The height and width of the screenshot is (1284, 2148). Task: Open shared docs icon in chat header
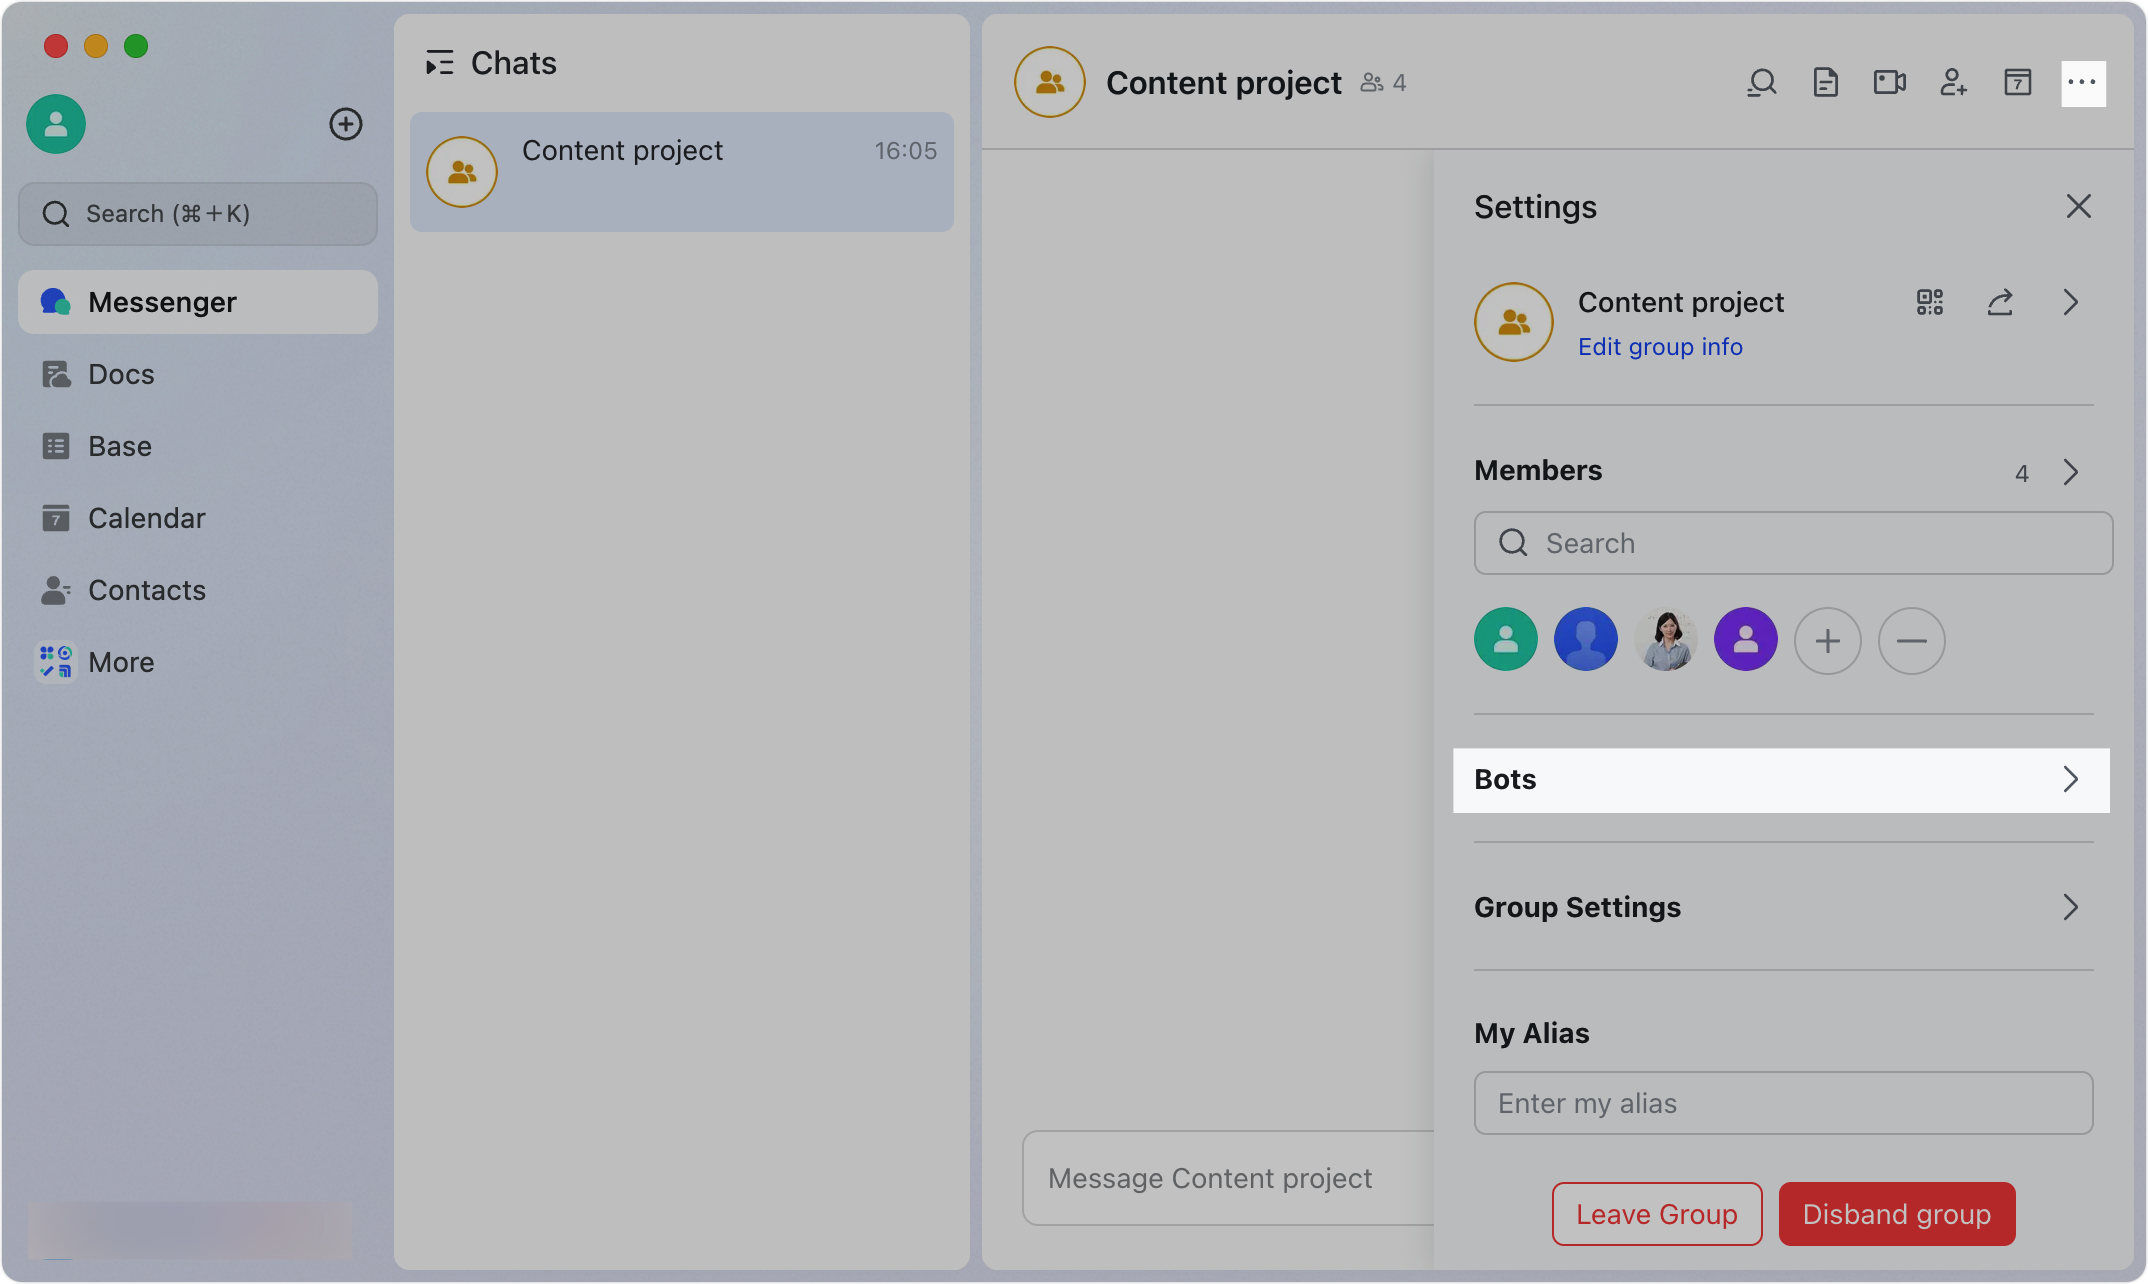coord(1826,83)
